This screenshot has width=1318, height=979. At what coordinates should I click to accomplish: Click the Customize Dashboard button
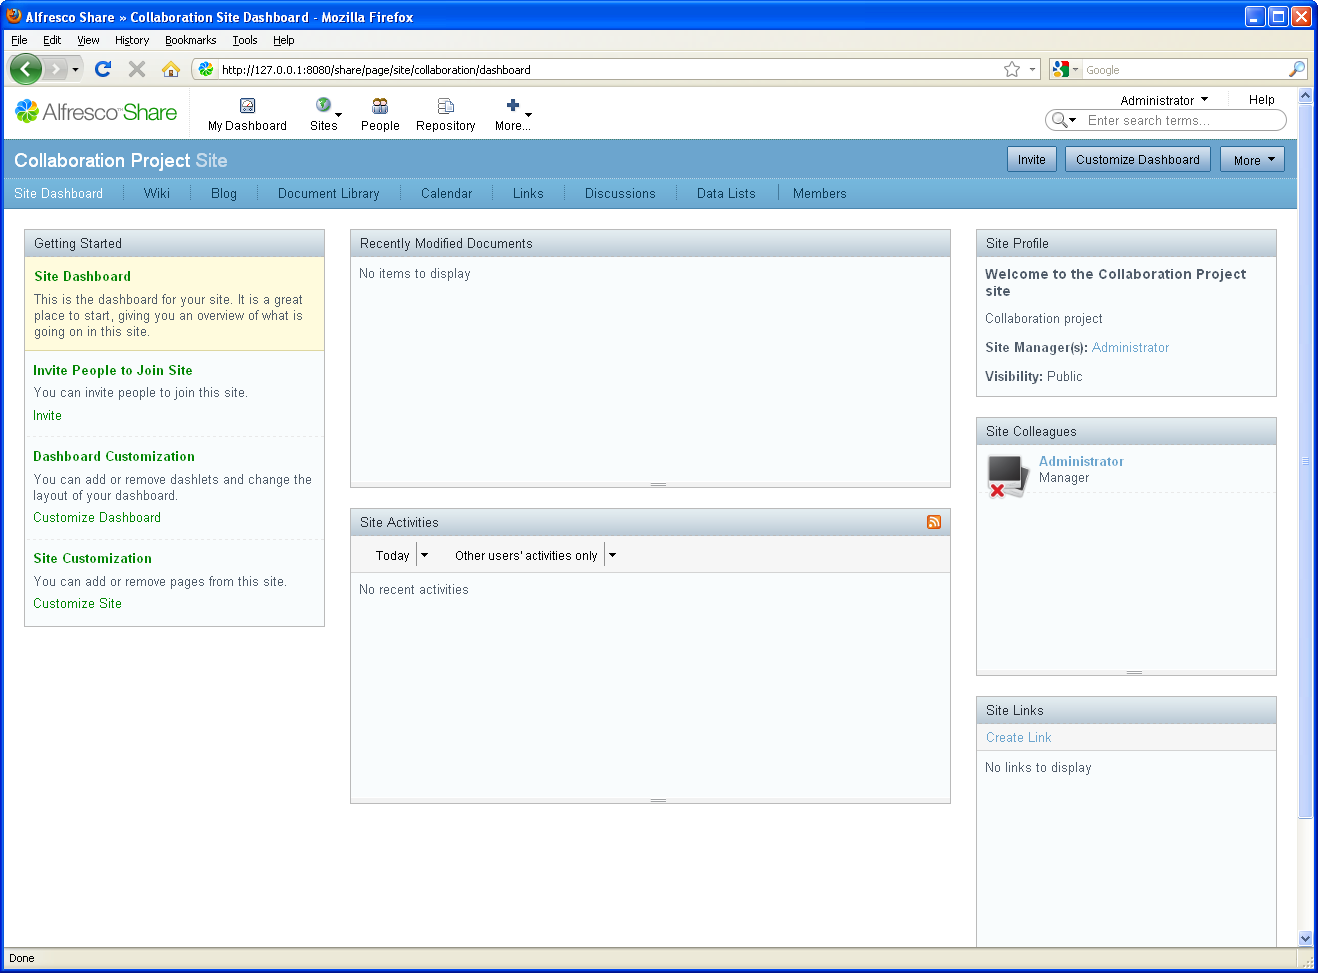pos(1138,160)
